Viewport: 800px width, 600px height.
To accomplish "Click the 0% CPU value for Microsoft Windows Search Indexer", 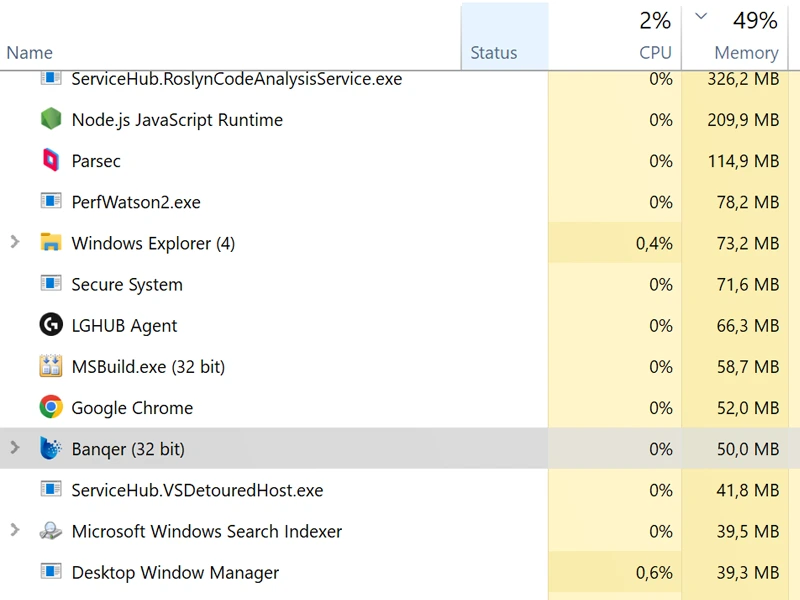I will point(661,532).
